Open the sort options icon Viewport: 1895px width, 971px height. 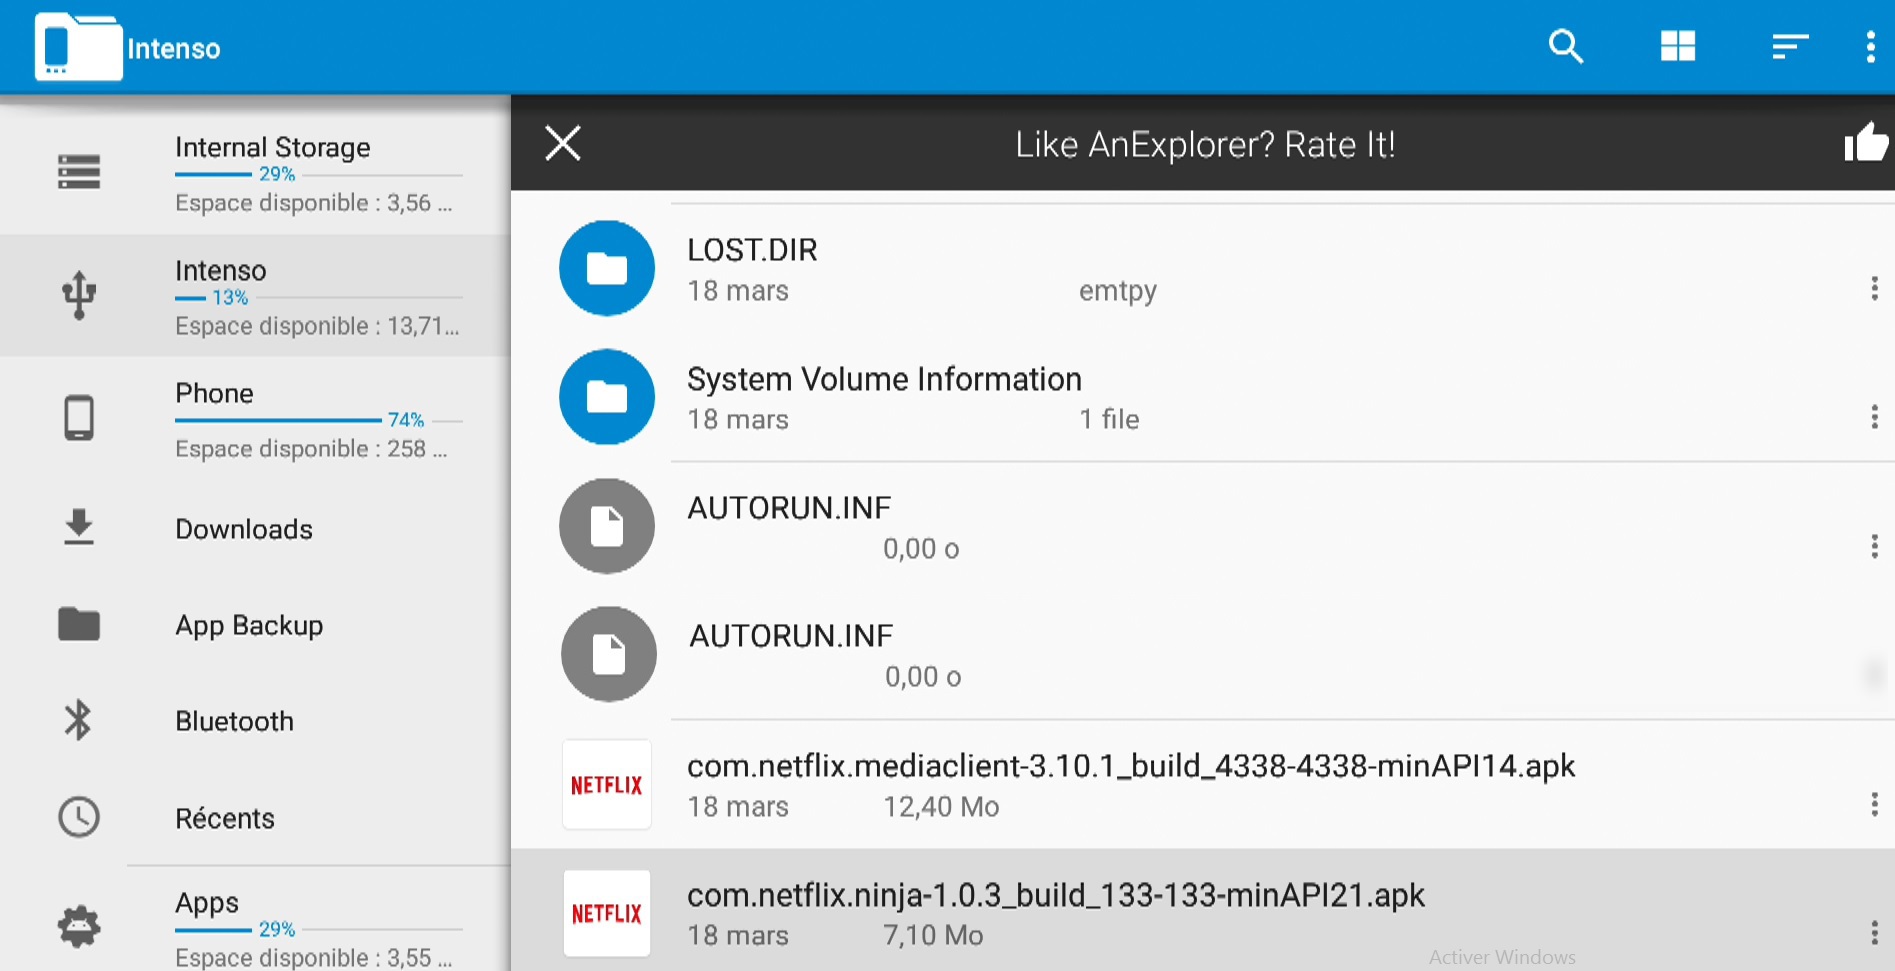(x=1789, y=46)
